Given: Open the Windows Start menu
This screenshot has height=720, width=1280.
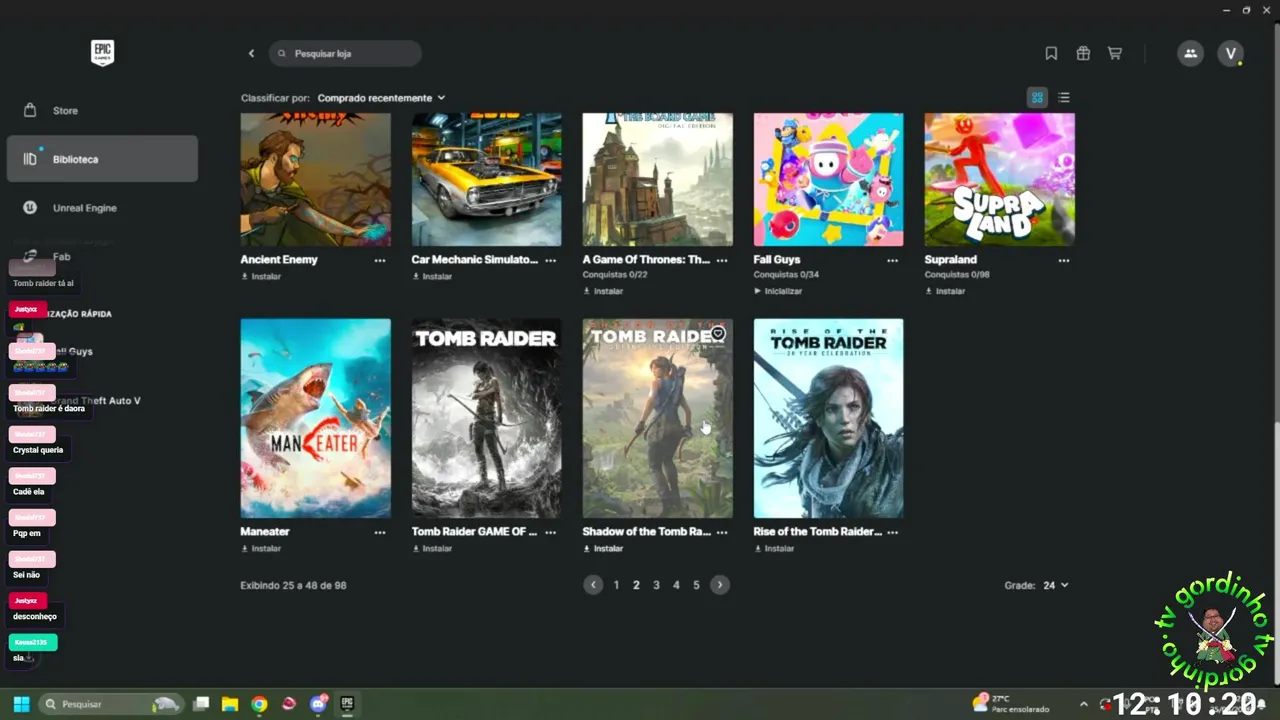Looking at the screenshot, I should [21, 704].
